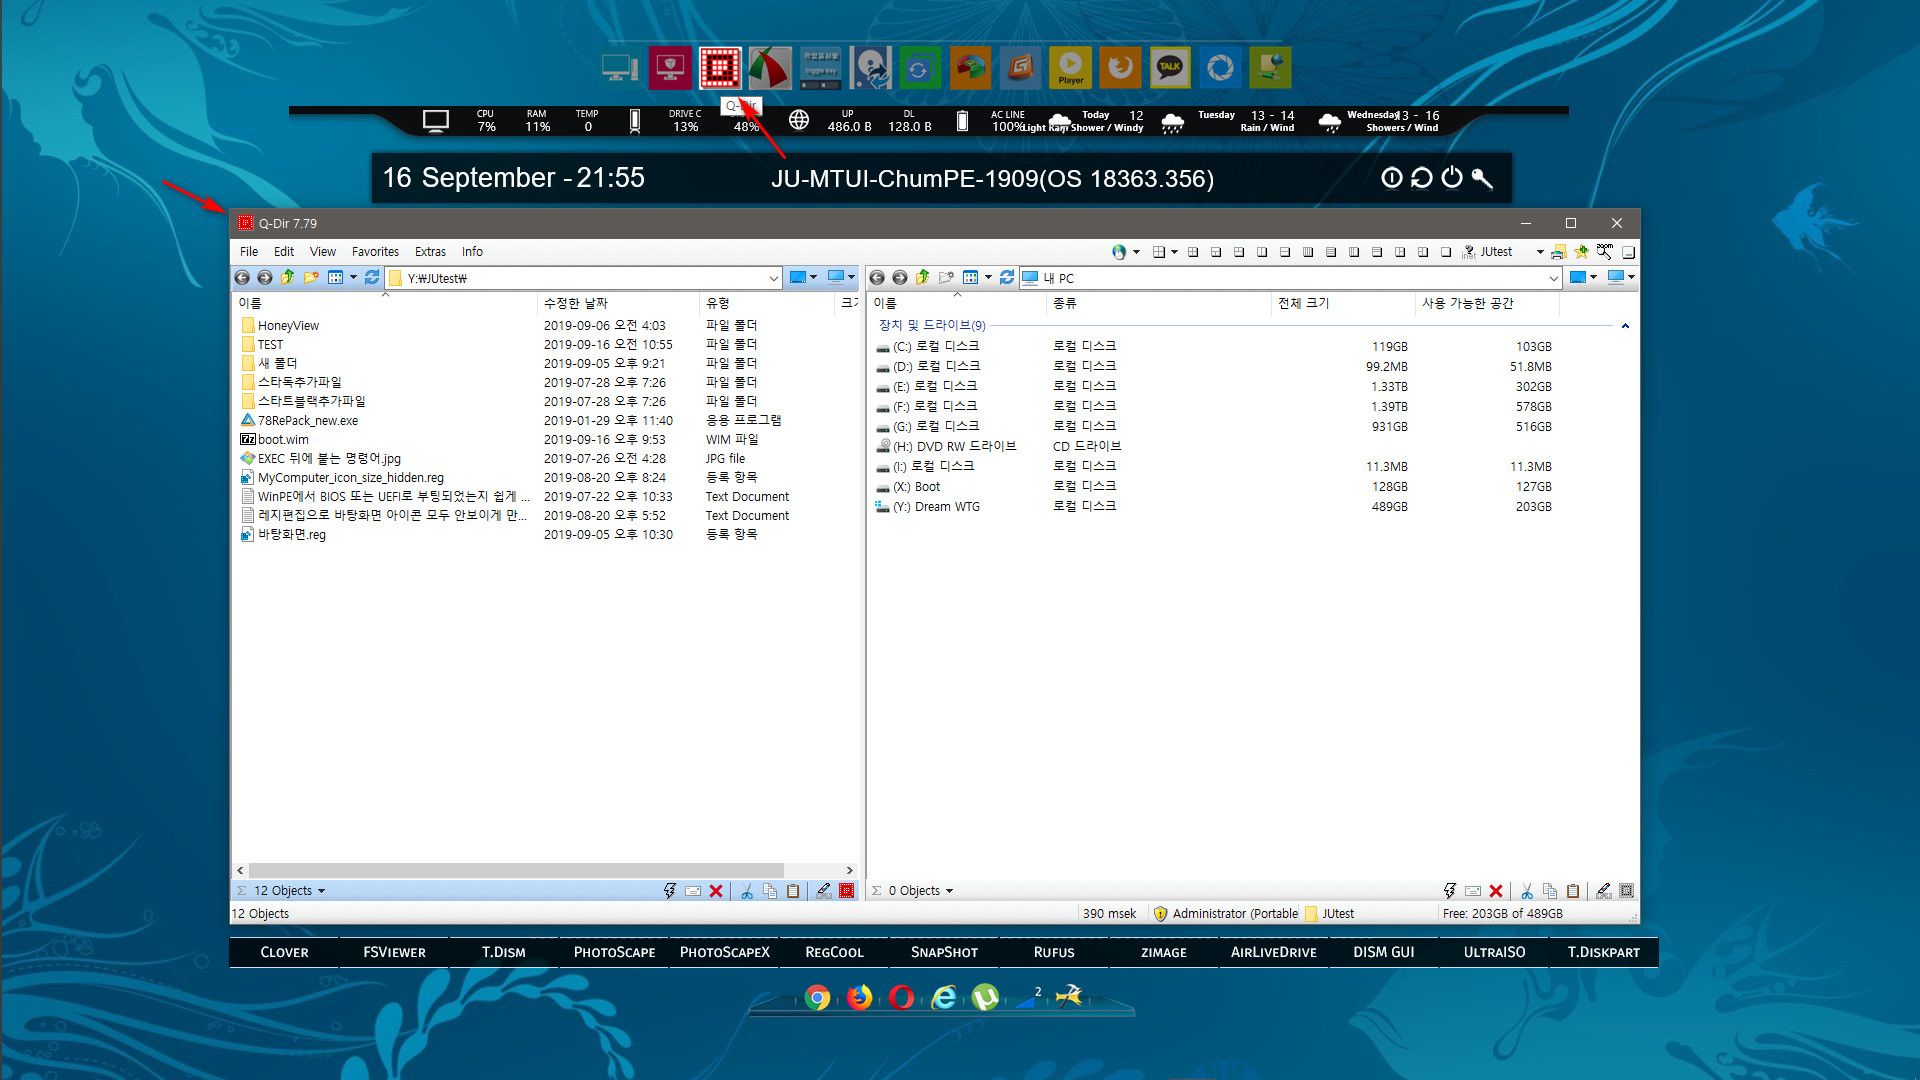The height and width of the screenshot is (1080, 1920).
Task: Launch Opera from the bottom dock
Action: click(x=901, y=997)
